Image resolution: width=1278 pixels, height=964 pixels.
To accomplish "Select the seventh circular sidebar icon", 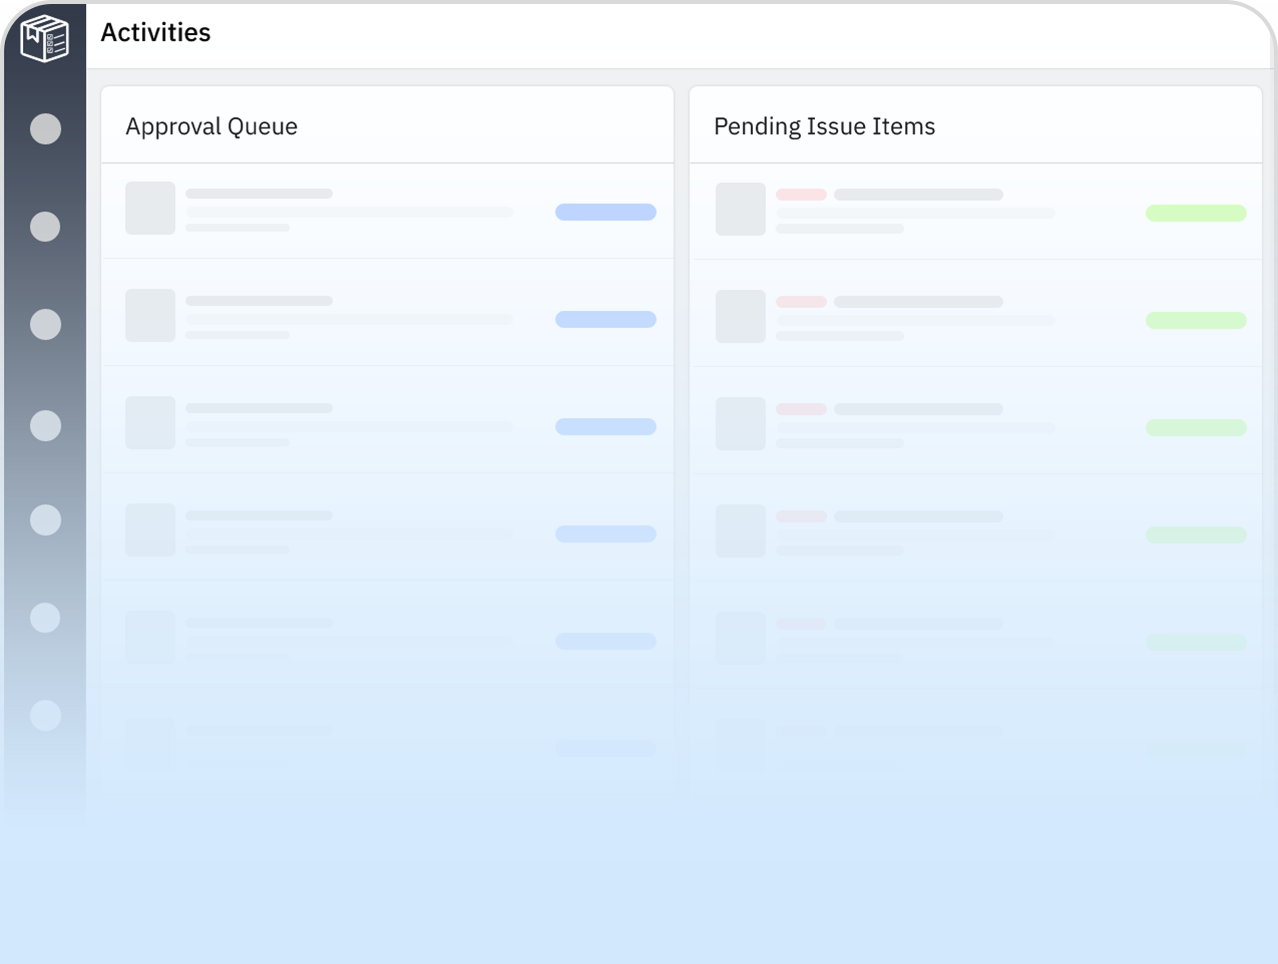I will (x=45, y=715).
